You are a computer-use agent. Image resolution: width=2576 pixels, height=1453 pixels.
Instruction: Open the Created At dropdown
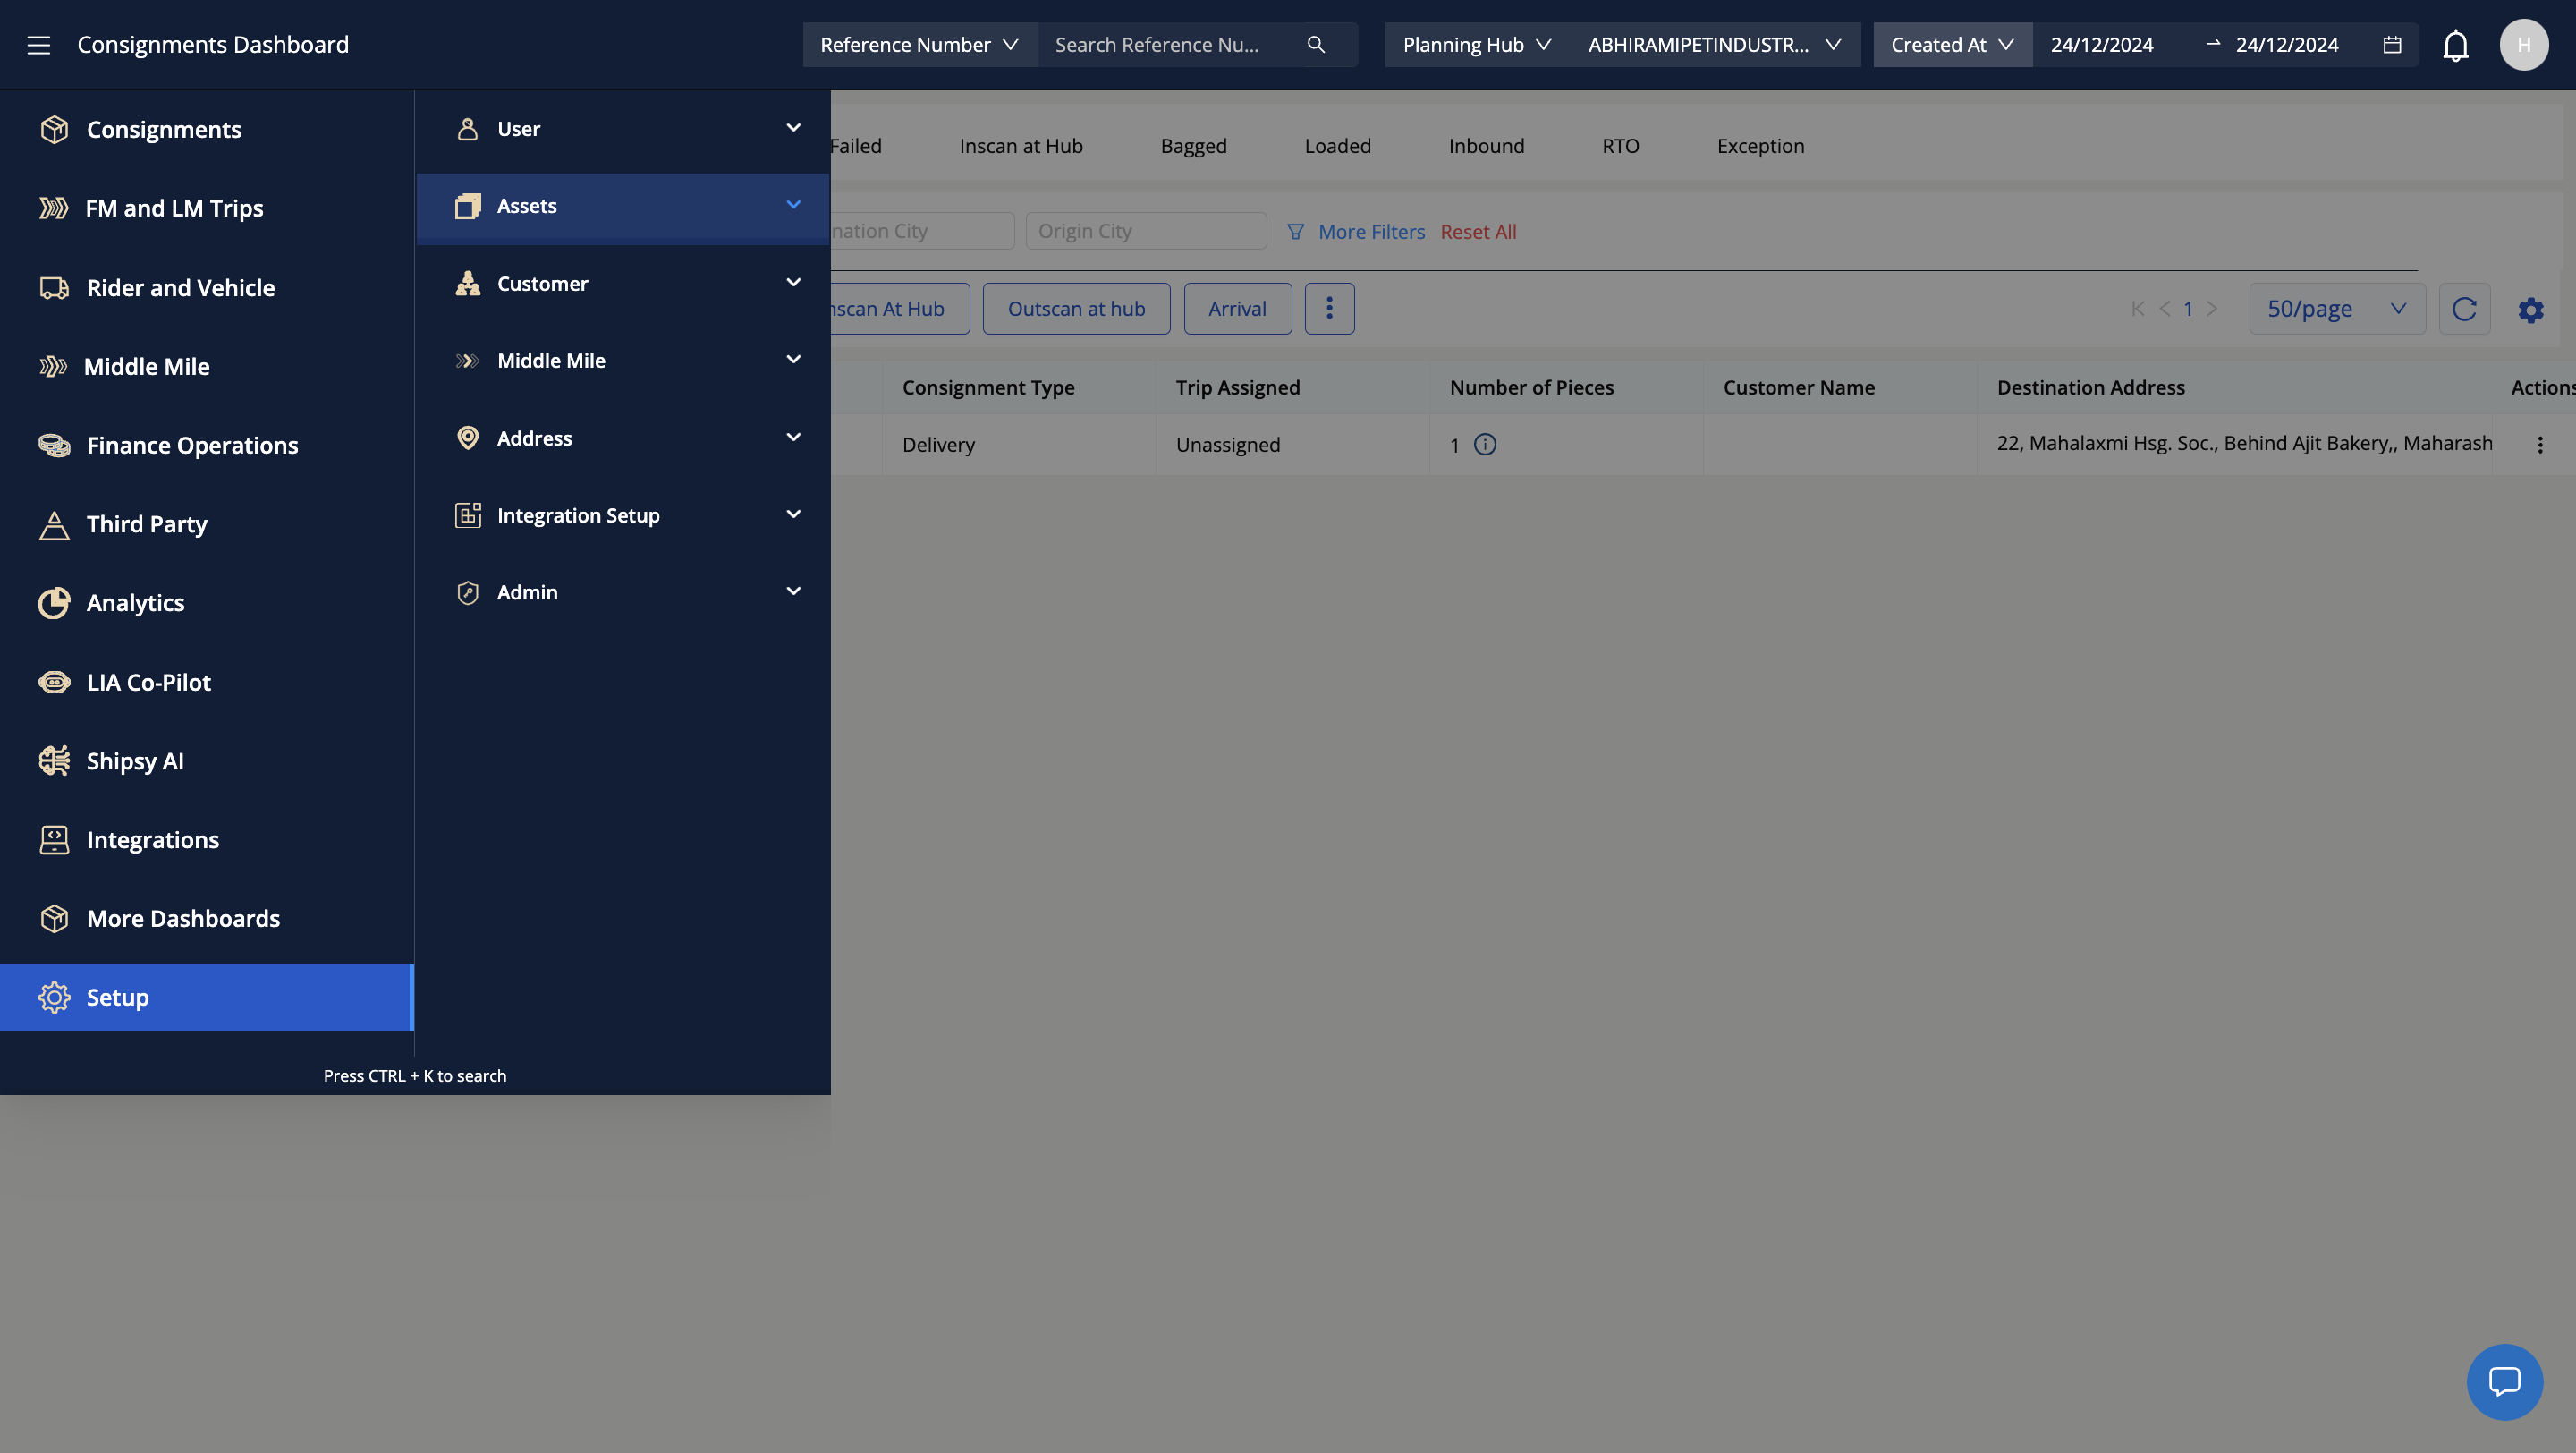[x=1952, y=45]
